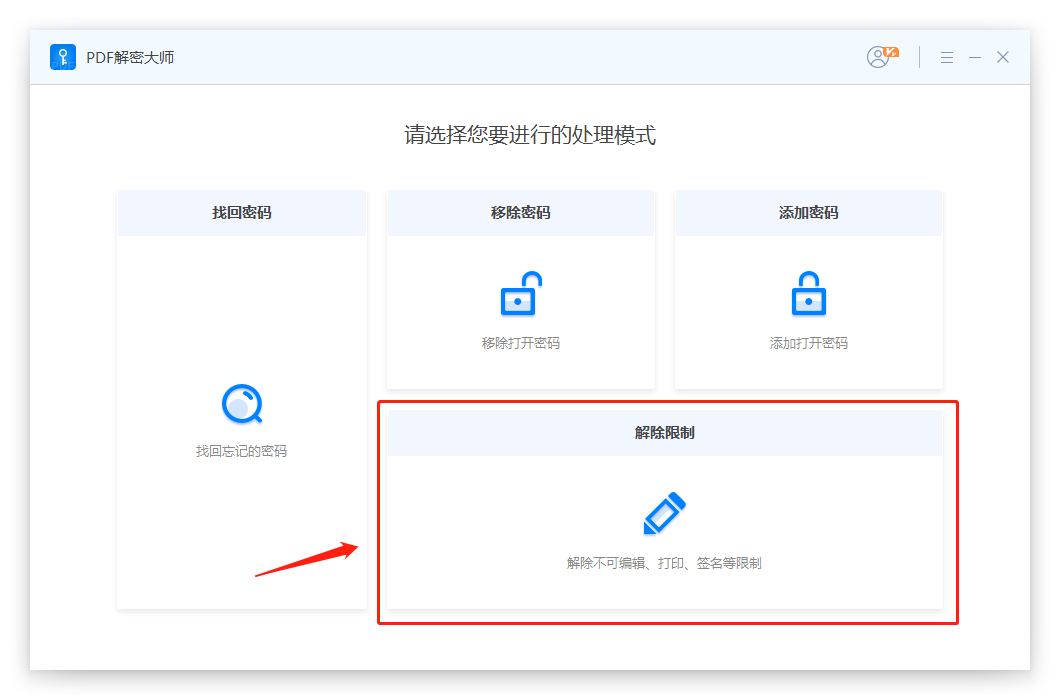Click the 移除打开密码 label
The height and width of the screenshot is (700, 1060).
coord(521,343)
